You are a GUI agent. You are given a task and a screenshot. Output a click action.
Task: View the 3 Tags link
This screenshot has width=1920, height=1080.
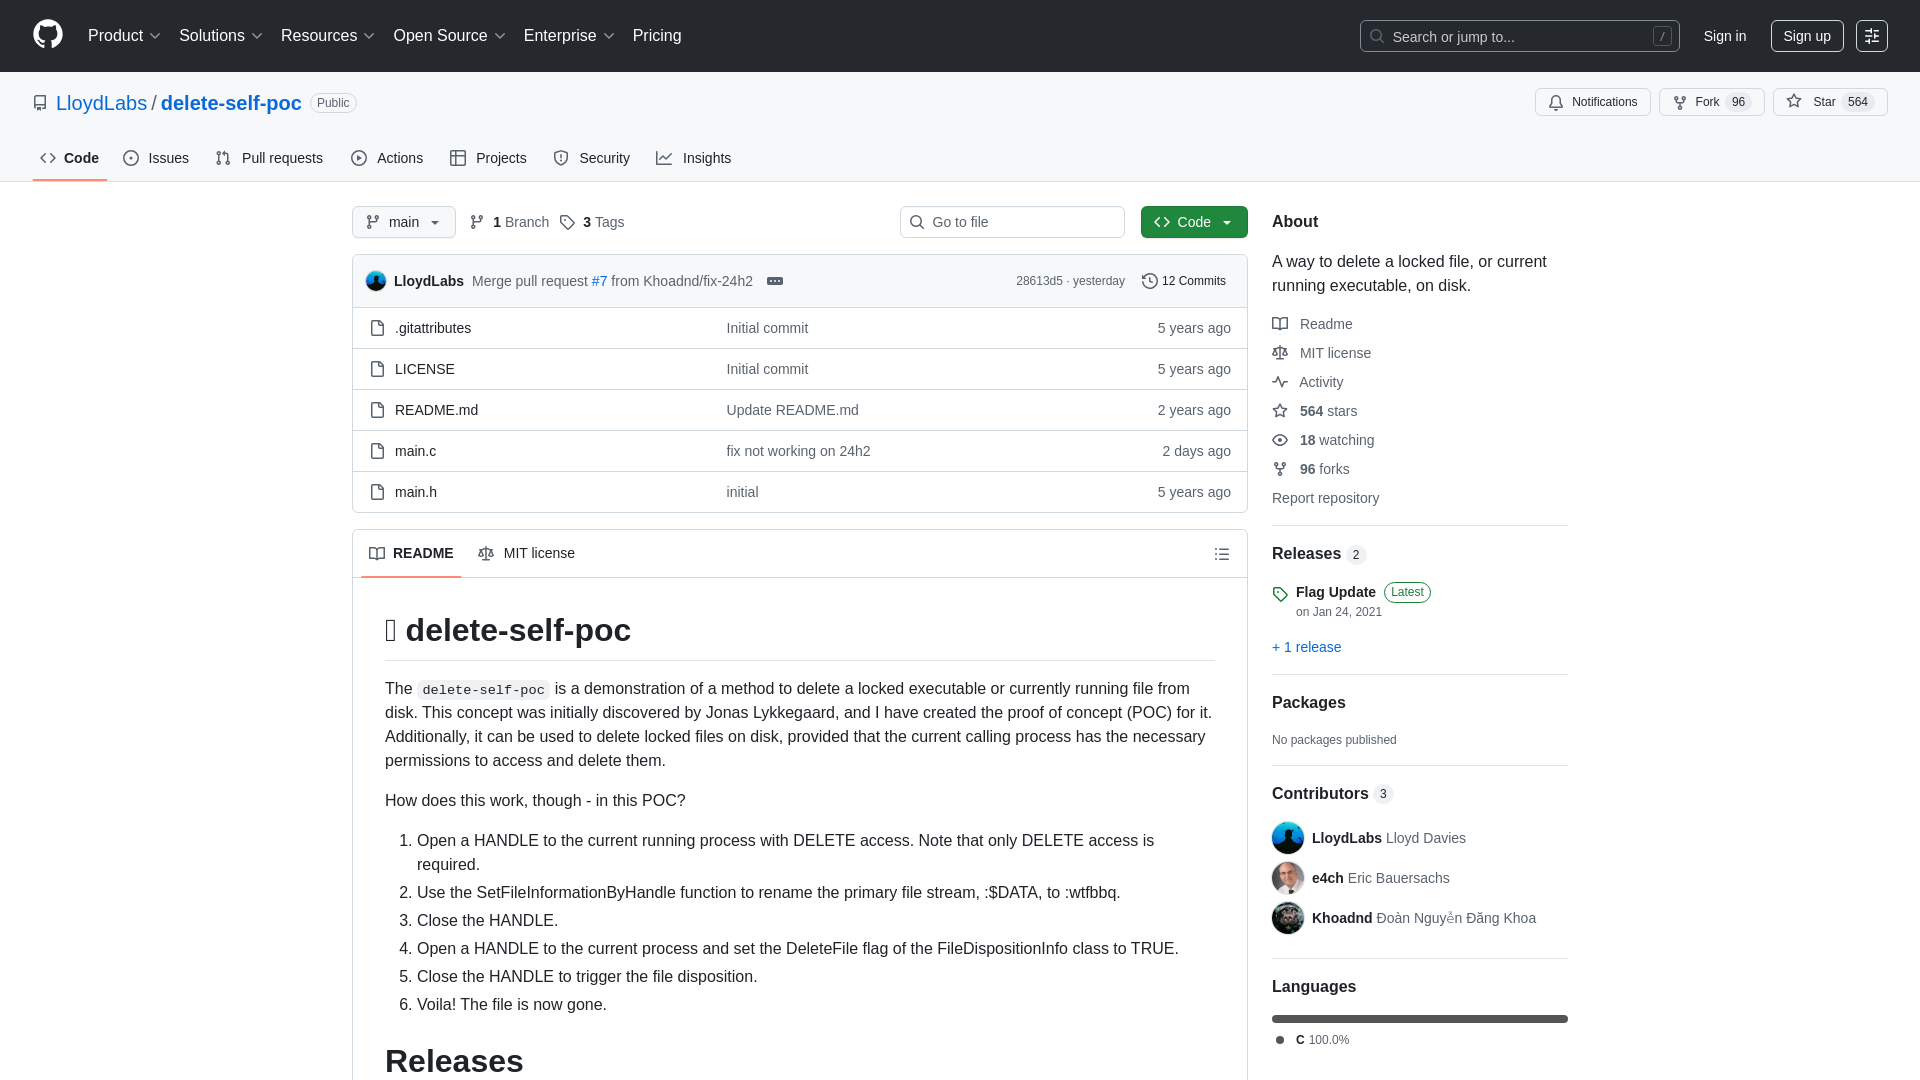point(592,222)
